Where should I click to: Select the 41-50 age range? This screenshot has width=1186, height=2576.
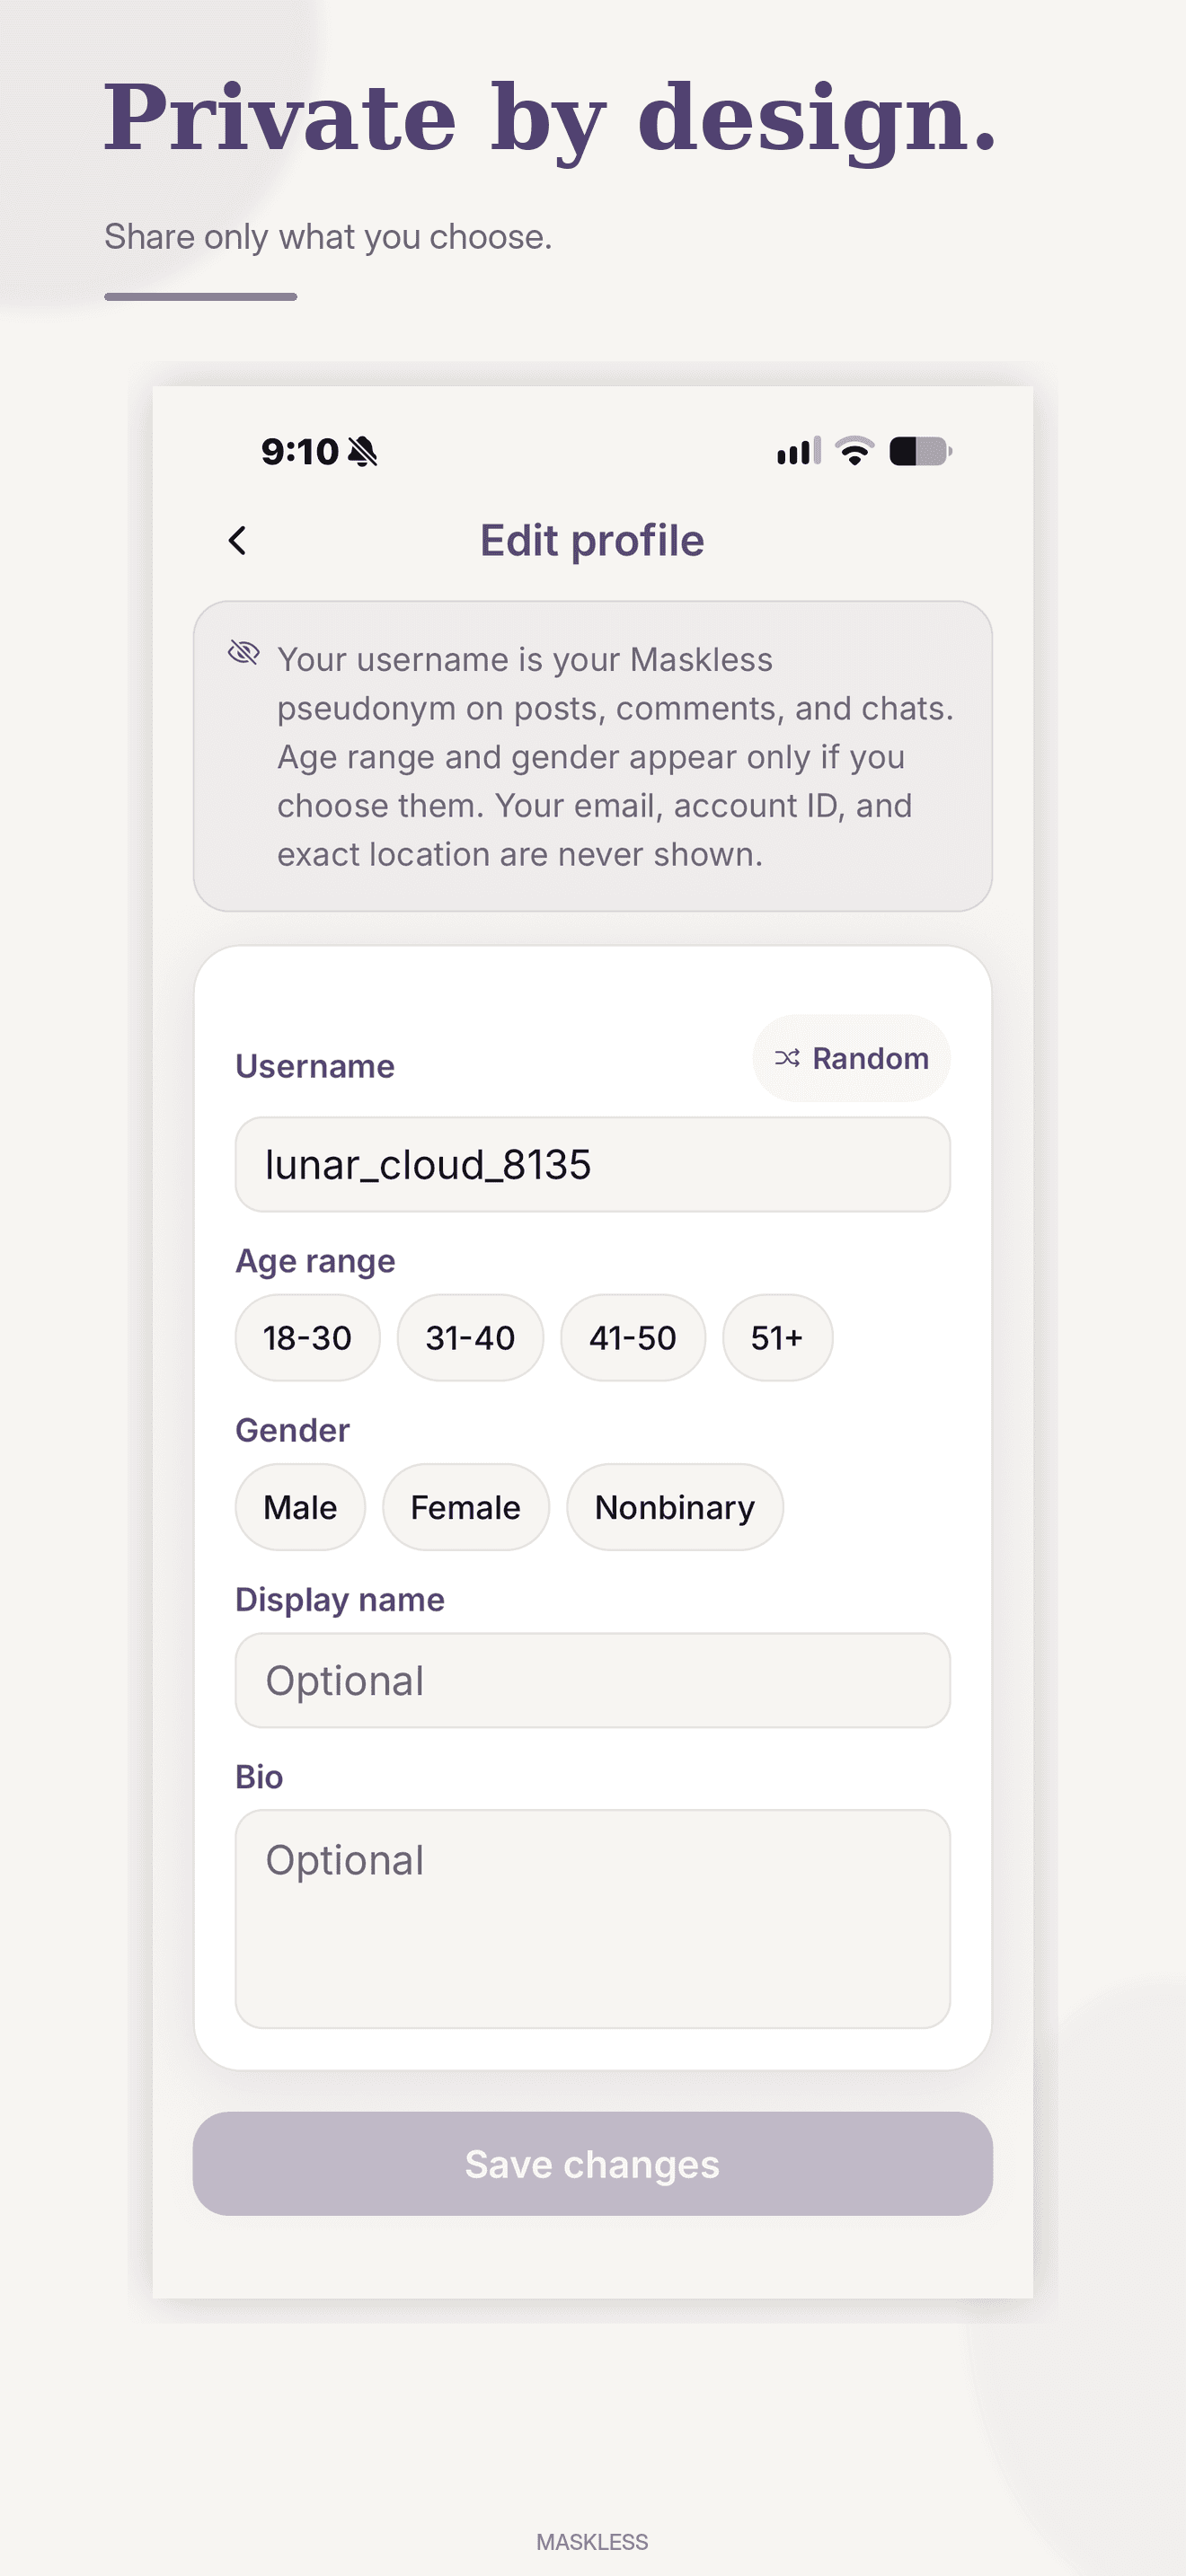(x=633, y=1337)
